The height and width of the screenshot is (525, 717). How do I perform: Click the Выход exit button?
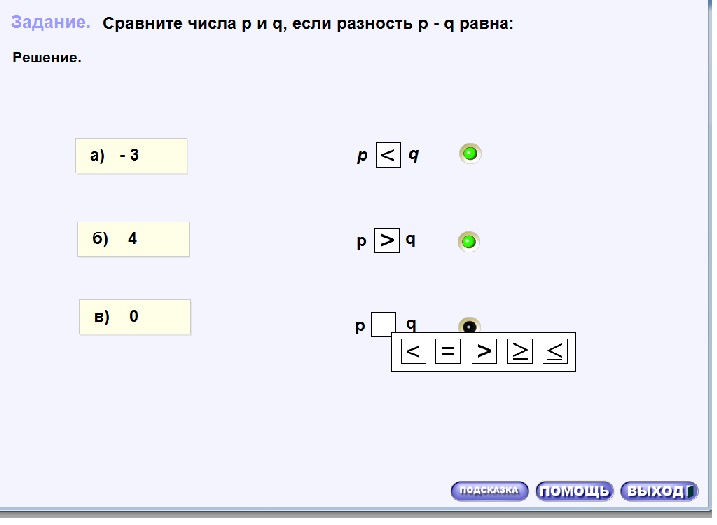click(x=659, y=491)
